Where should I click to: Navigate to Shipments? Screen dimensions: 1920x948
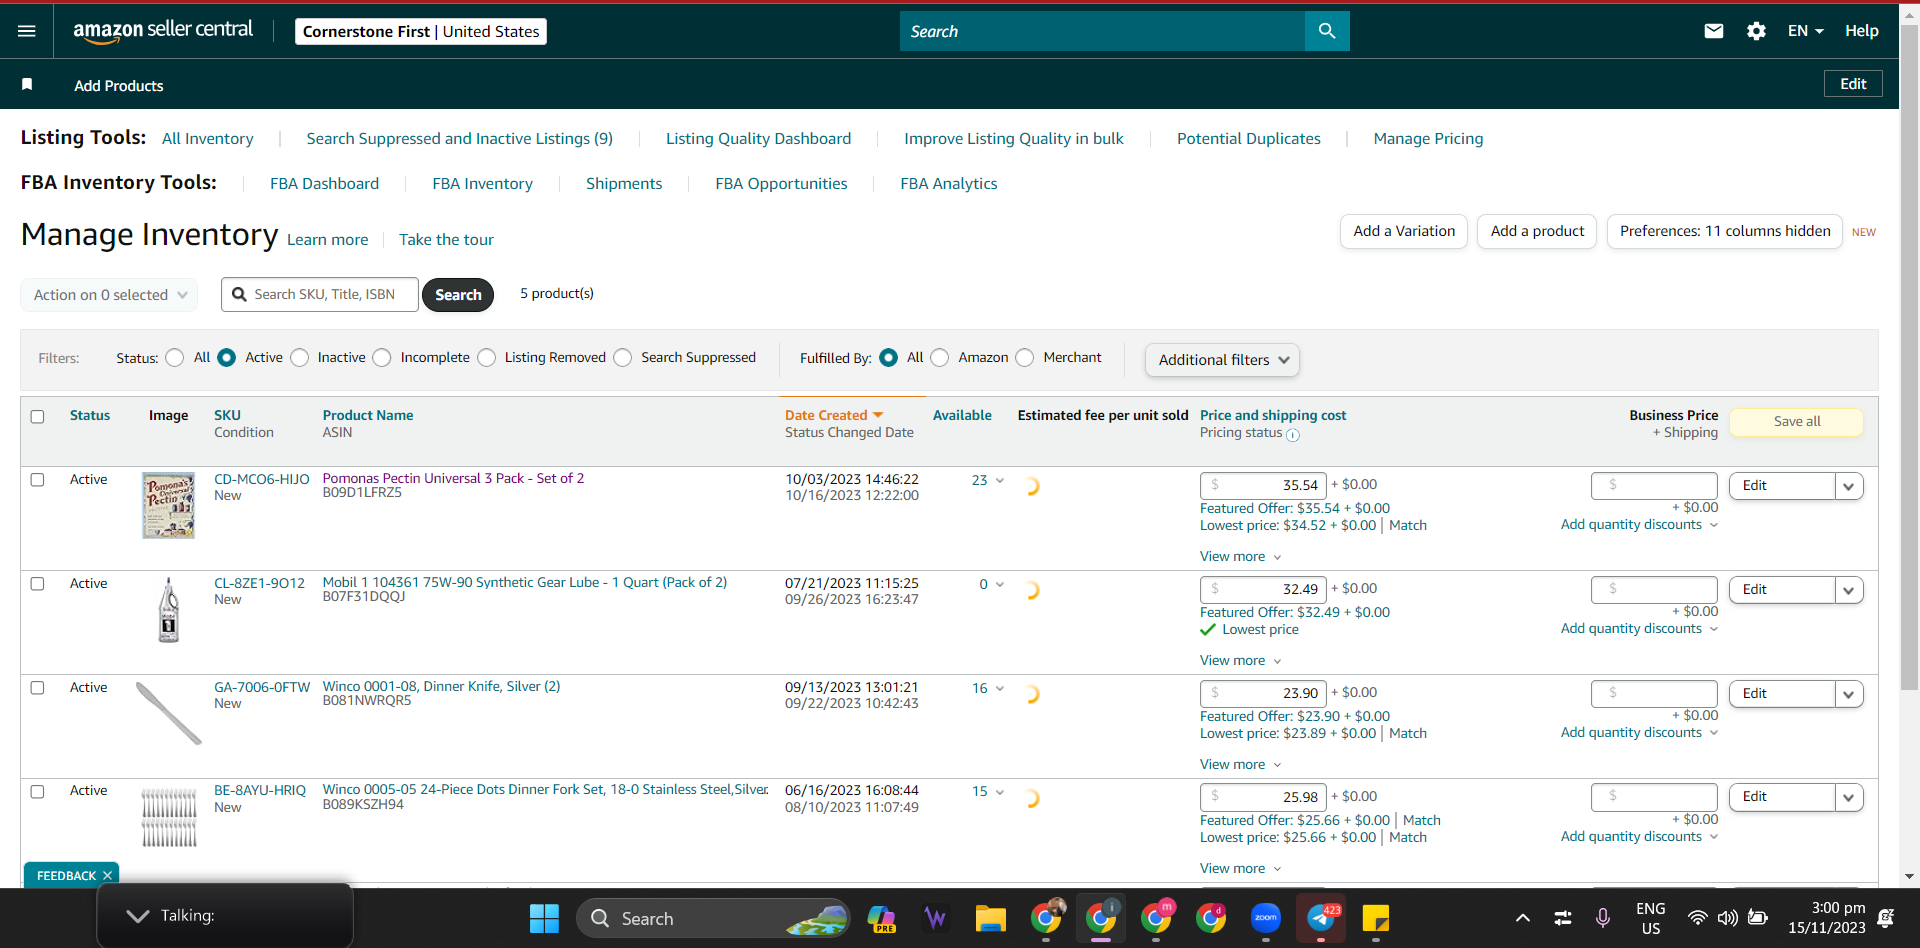click(624, 184)
